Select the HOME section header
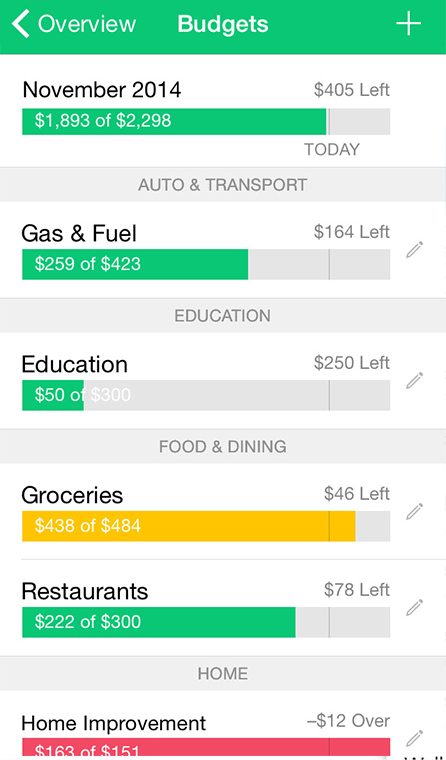Screen dimensions: 446x760 click(x=223, y=674)
